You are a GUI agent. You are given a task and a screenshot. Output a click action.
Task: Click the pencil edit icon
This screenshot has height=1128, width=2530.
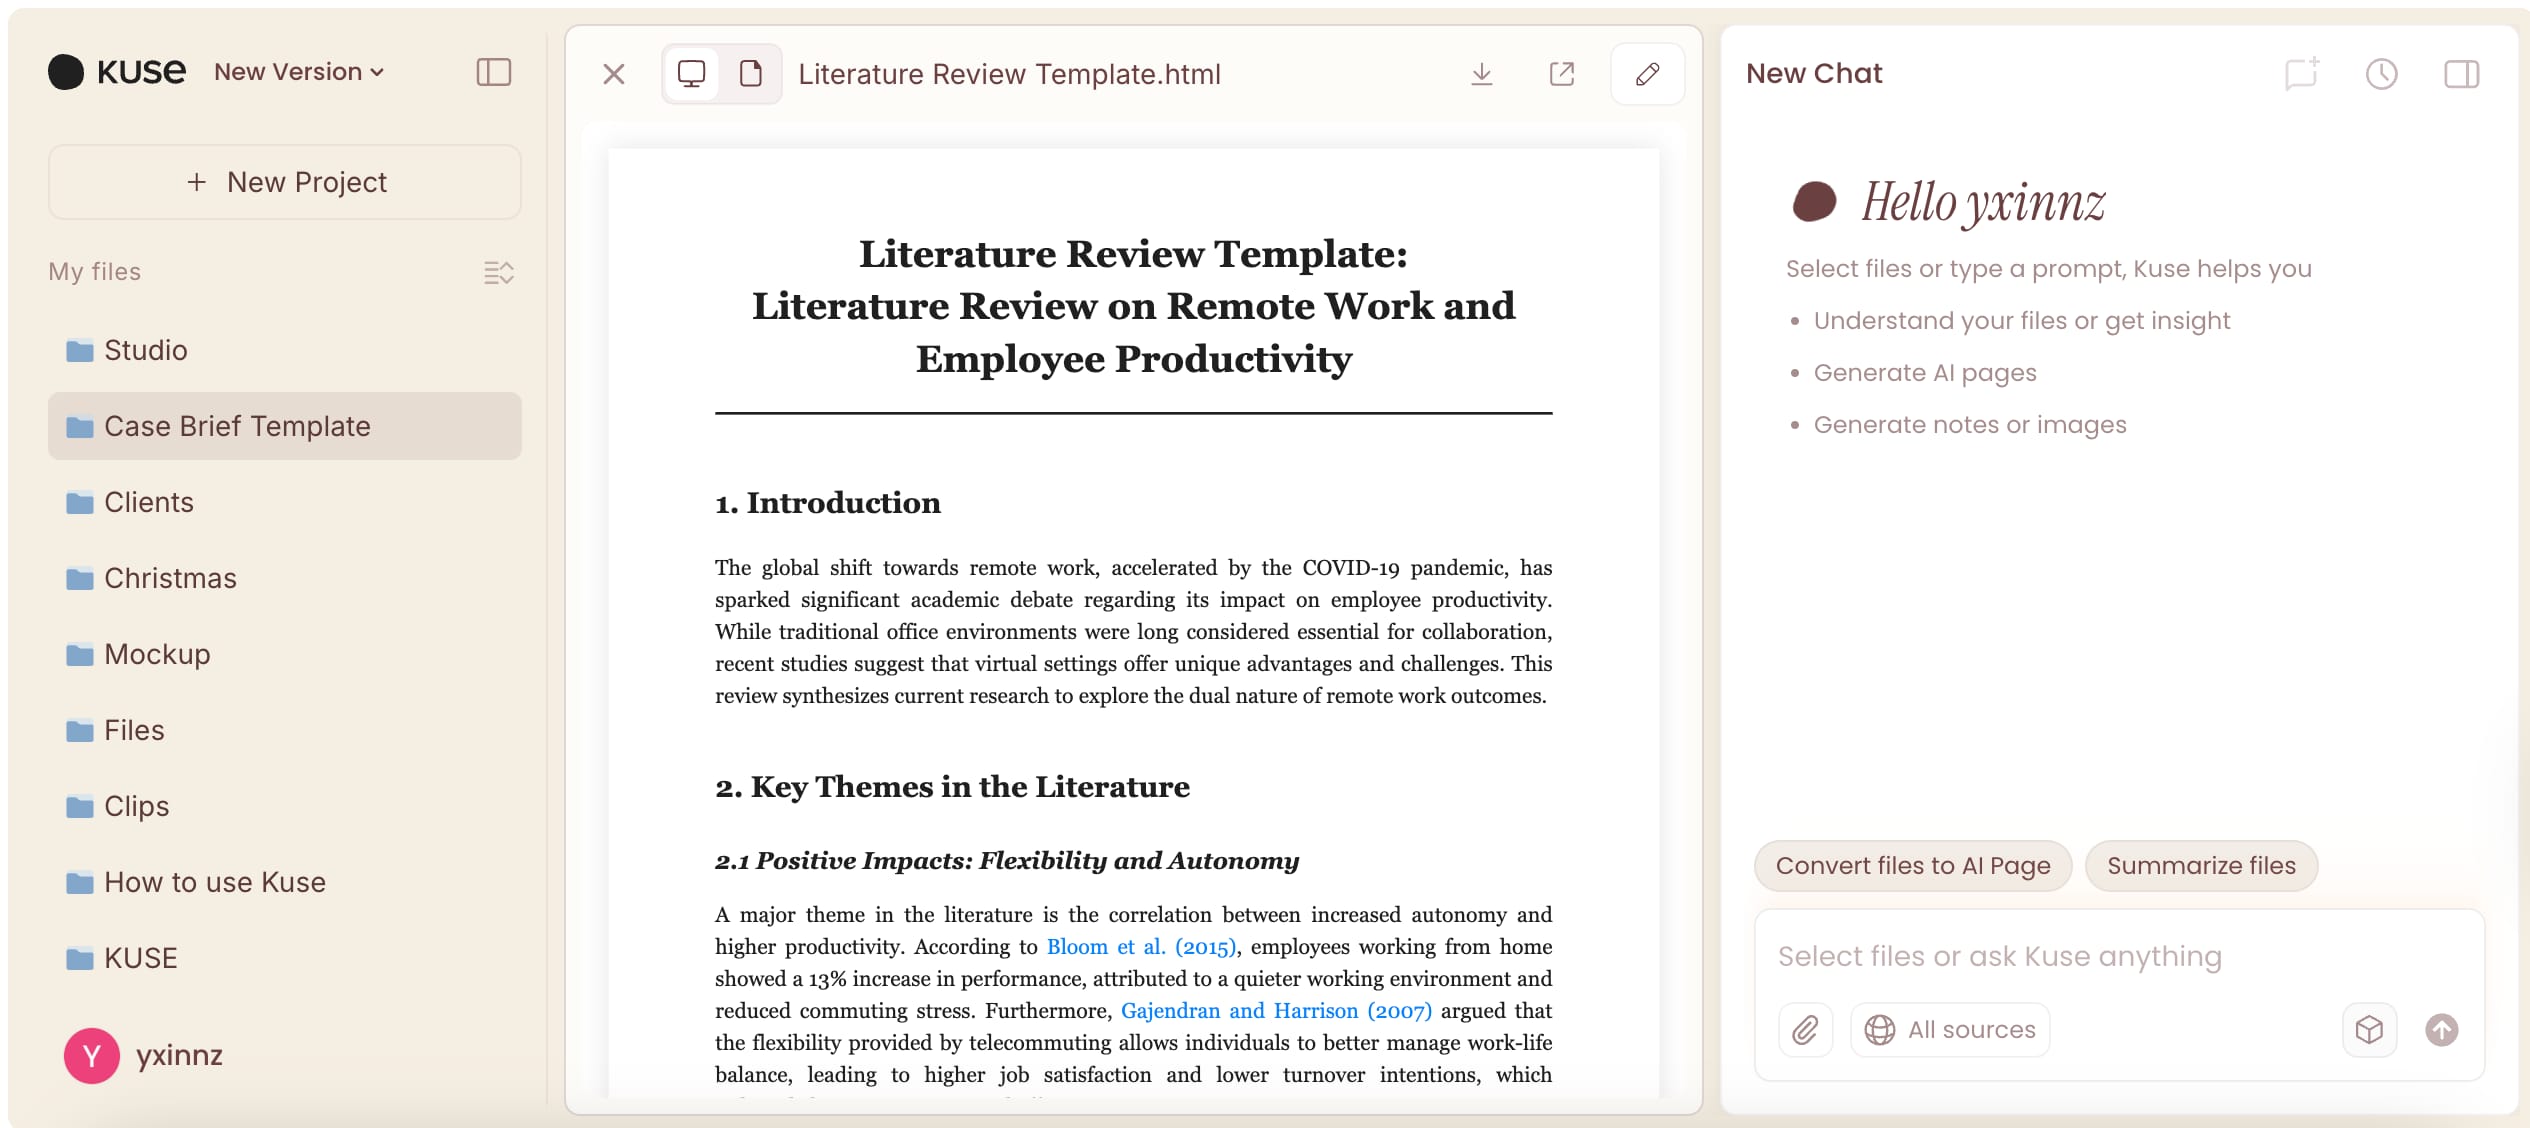[x=1647, y=74]
